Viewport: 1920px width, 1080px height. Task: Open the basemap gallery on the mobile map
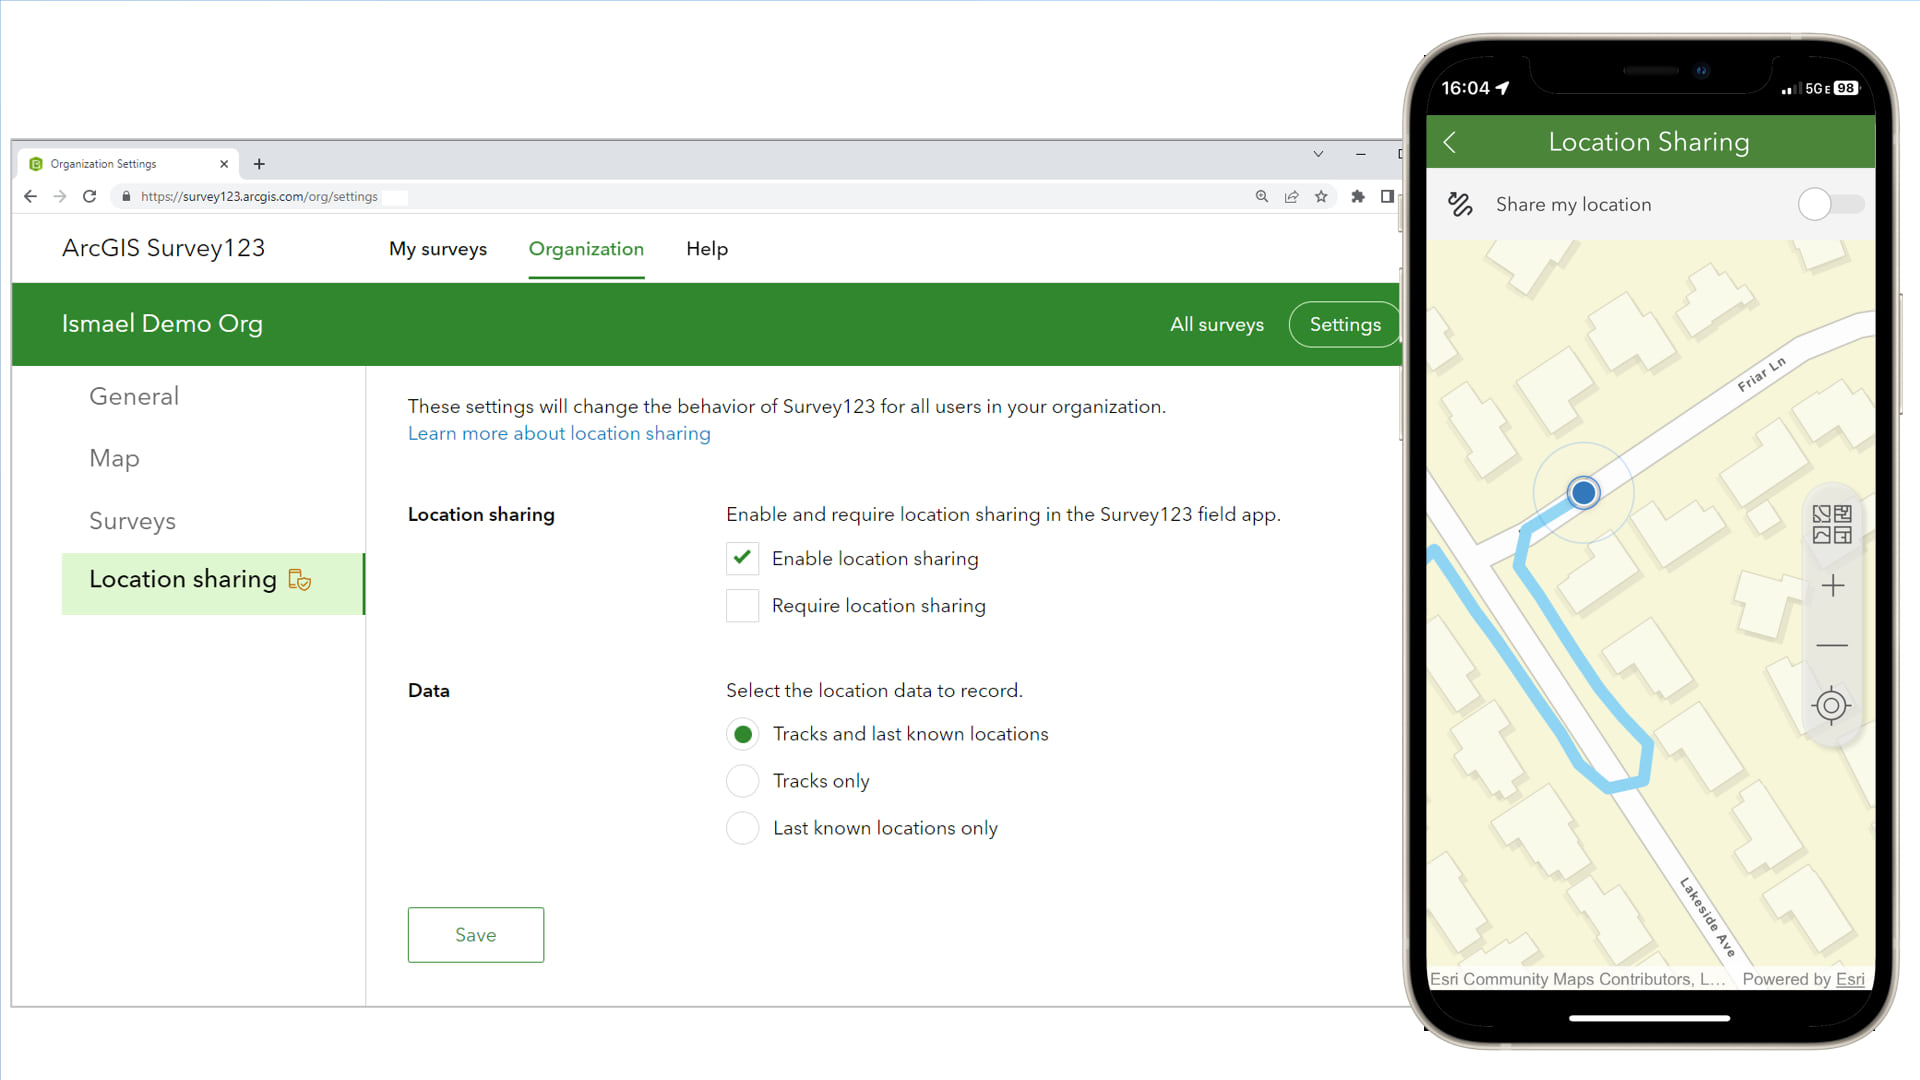1833,524
